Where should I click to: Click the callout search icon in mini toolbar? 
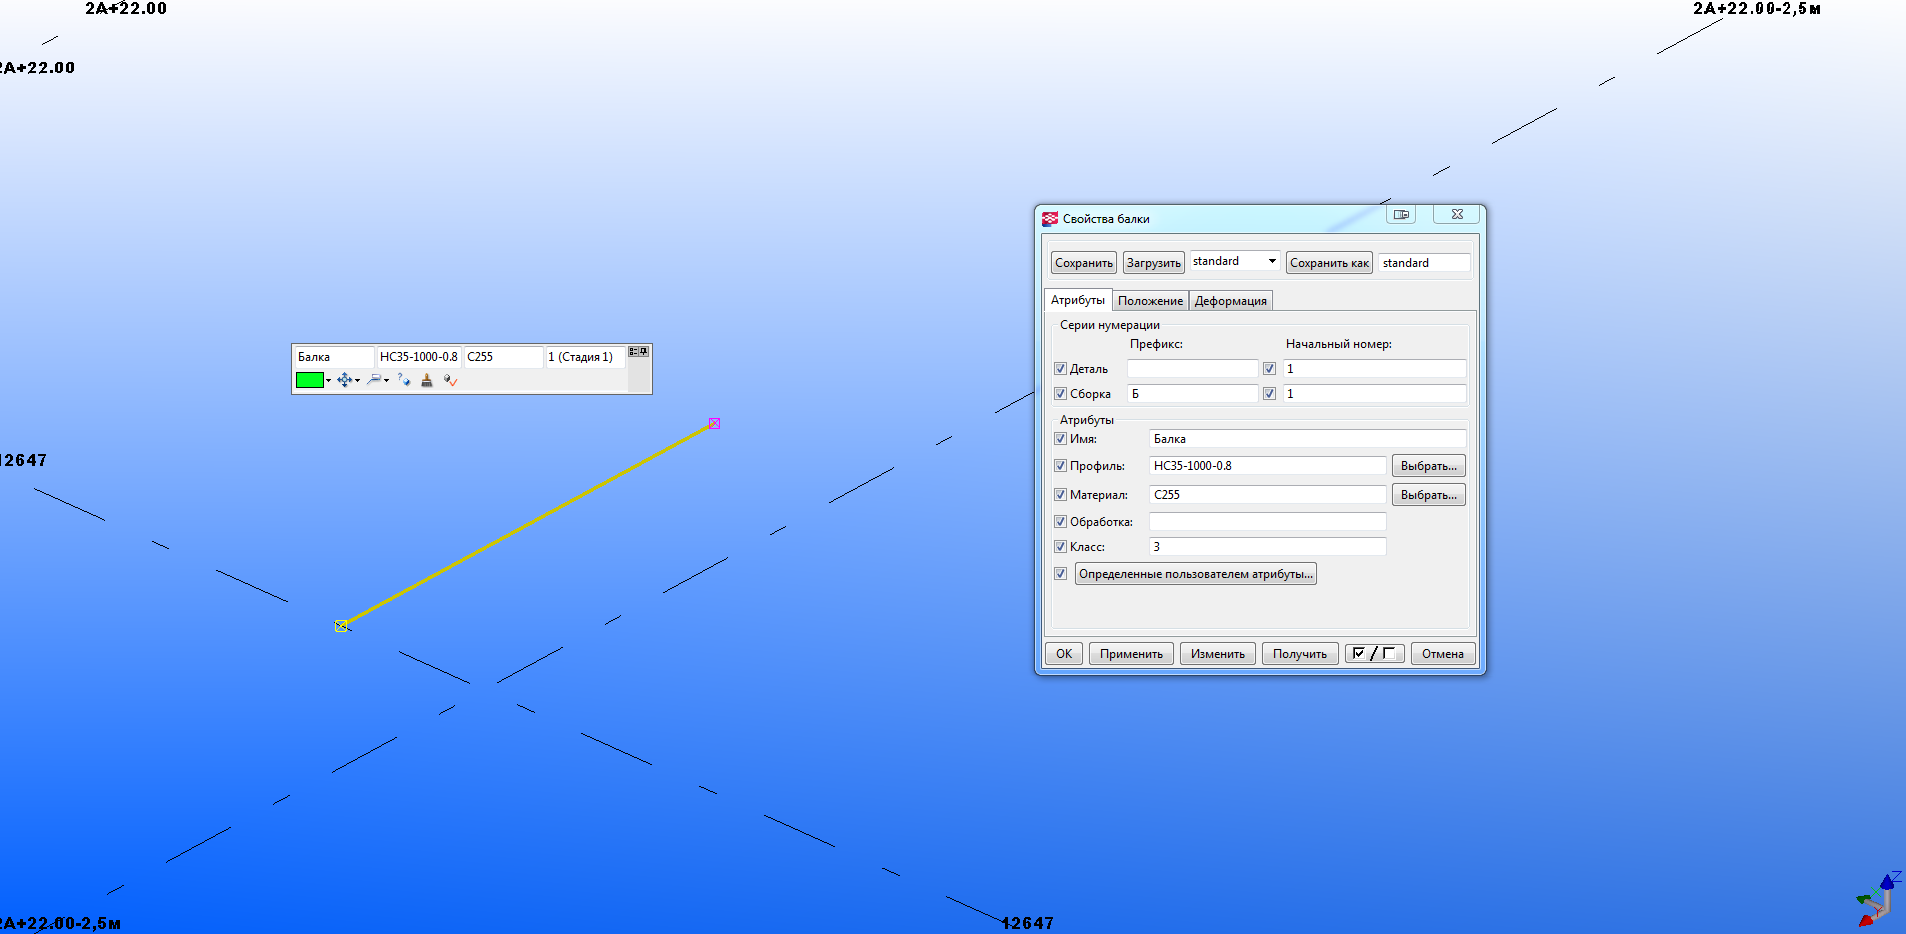374,380
